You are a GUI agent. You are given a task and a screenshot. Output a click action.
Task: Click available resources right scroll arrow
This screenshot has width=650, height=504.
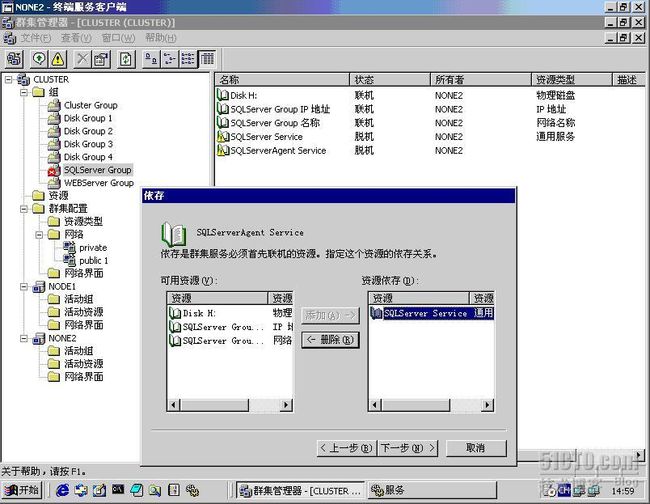[286, 405]
